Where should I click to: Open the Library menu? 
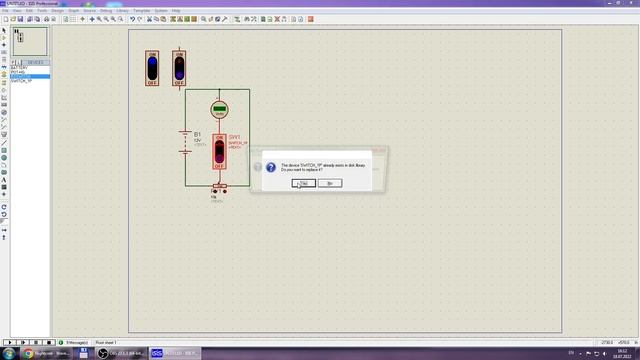click(122, 11)
